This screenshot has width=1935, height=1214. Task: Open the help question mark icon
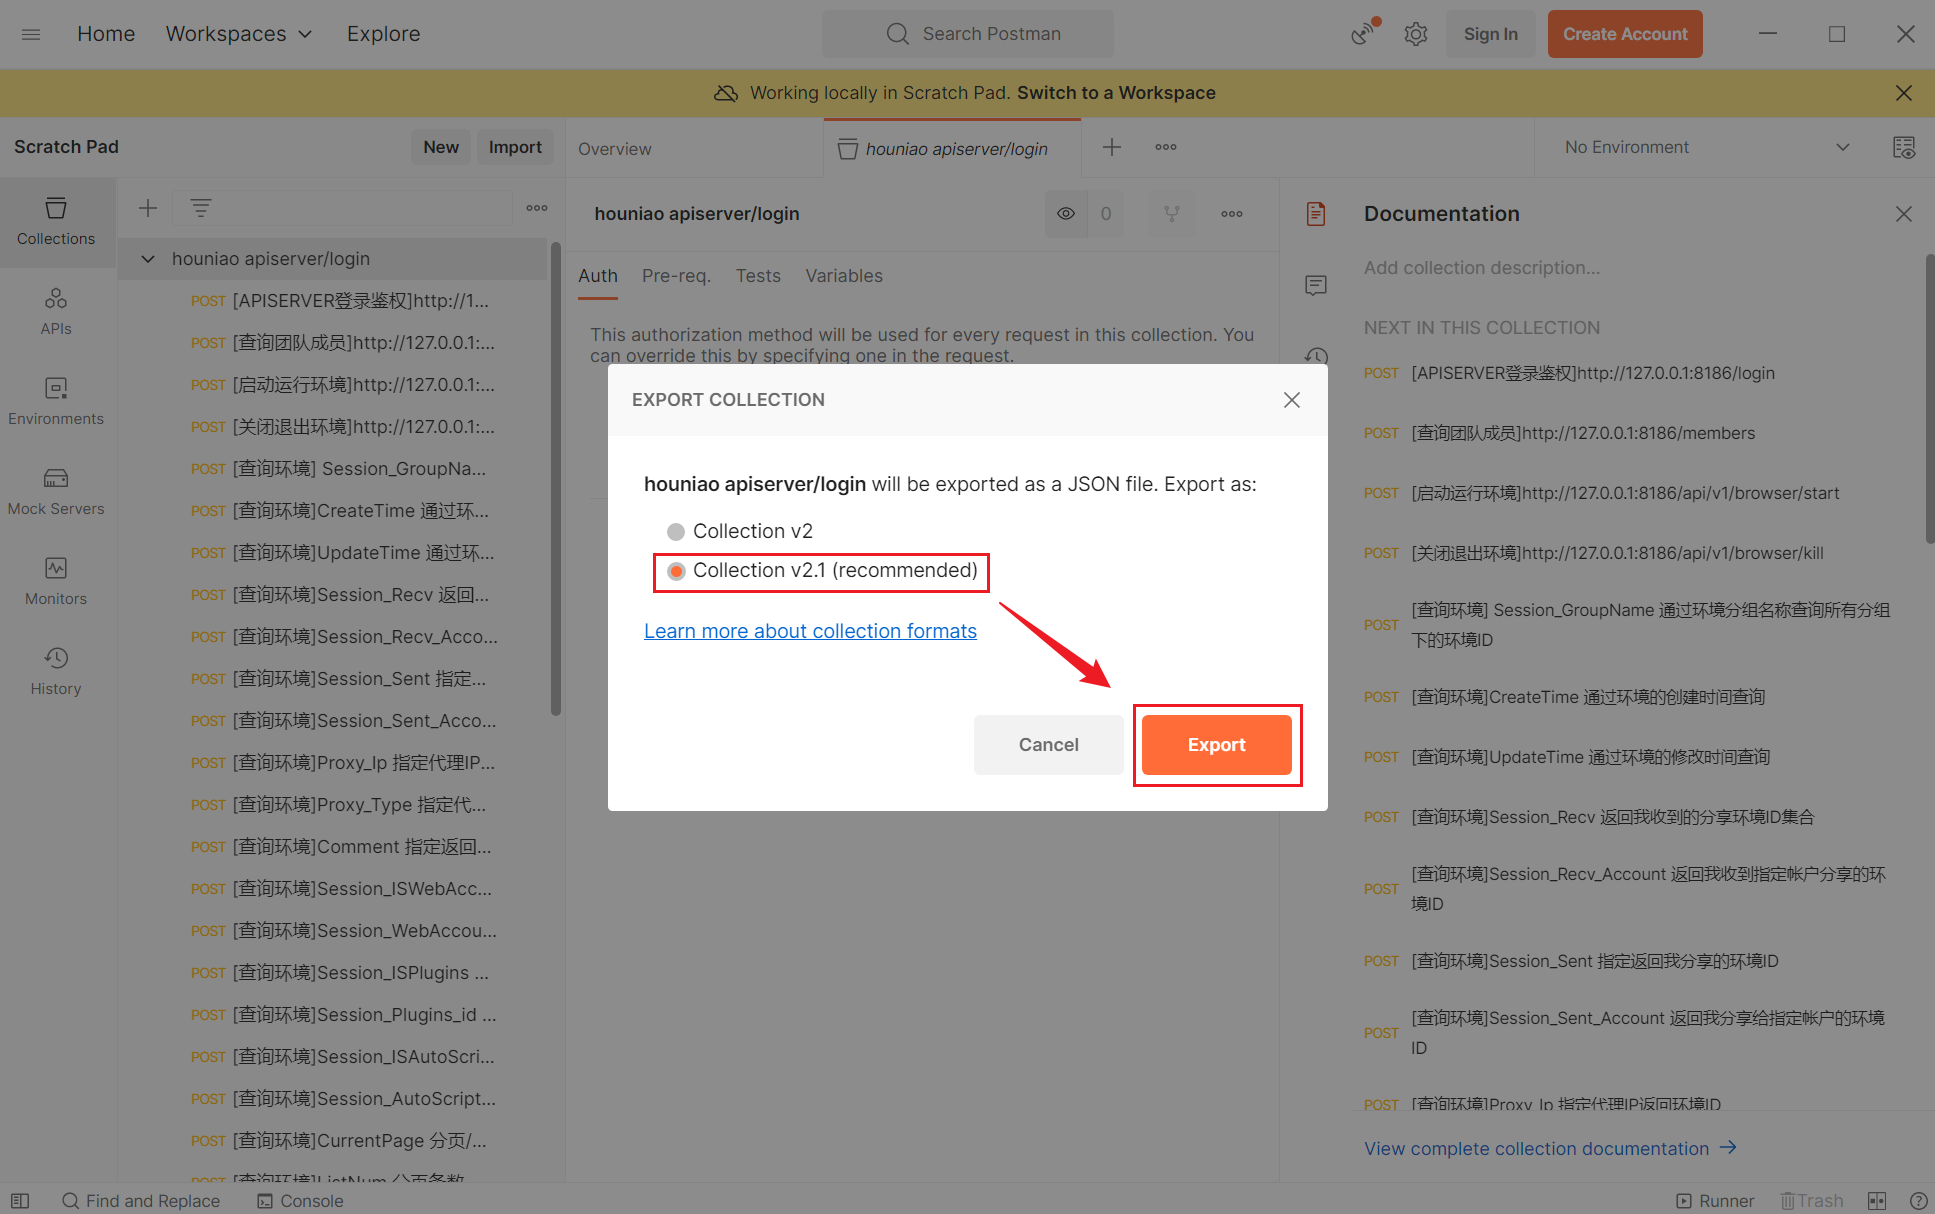[x=1917, y=1200]
